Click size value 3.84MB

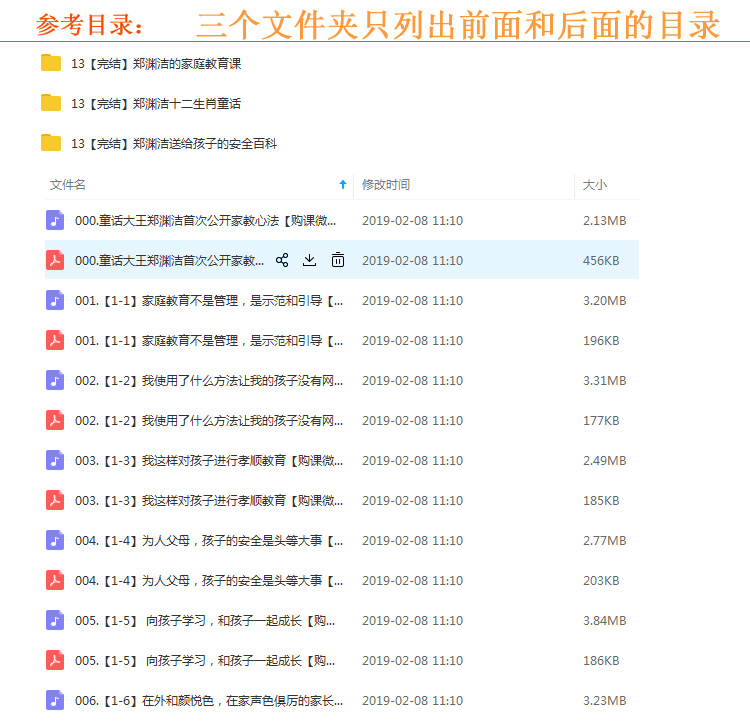pos(604,621)
